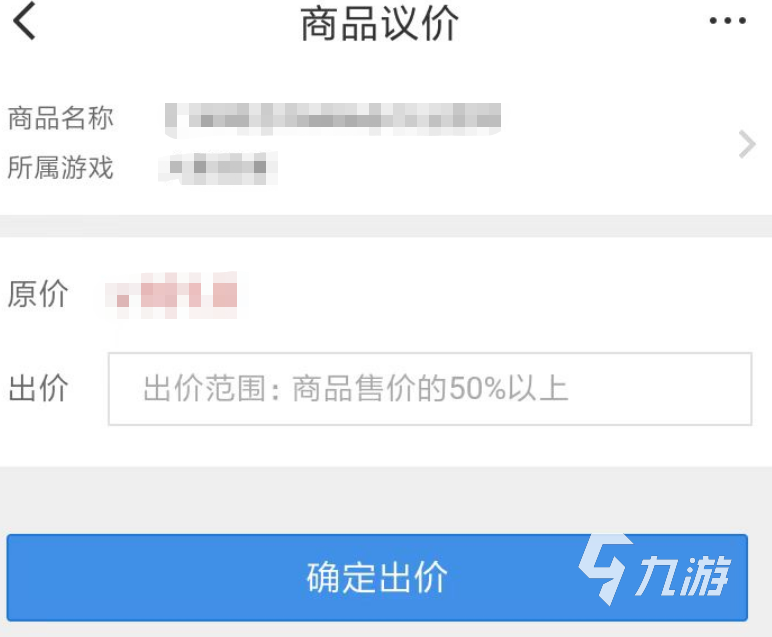Tap the 原价 label

38,294
